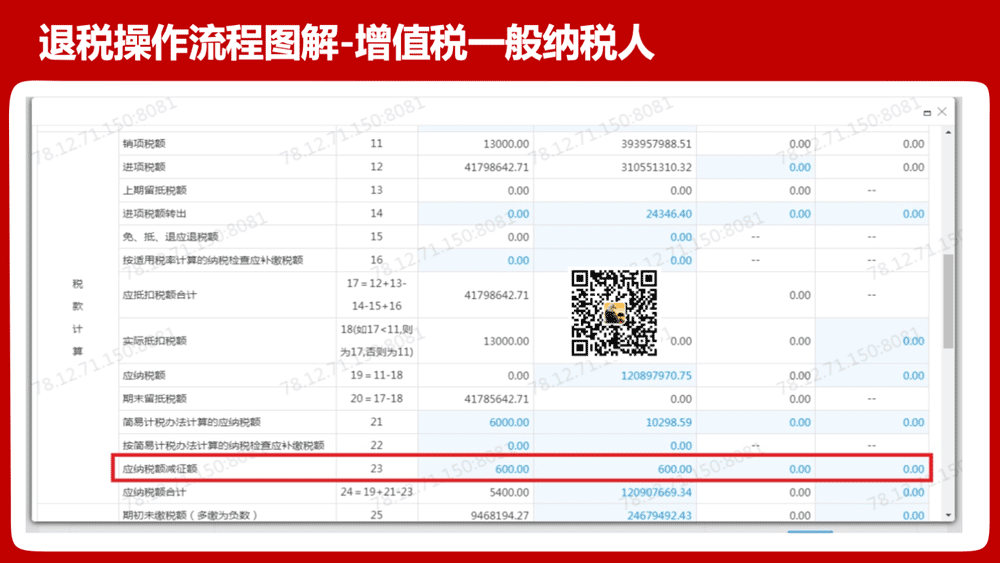This screenshot has height=563, width=1000.
Task: Click the vertical scrollbar up arrow
Action: [948, 133]
